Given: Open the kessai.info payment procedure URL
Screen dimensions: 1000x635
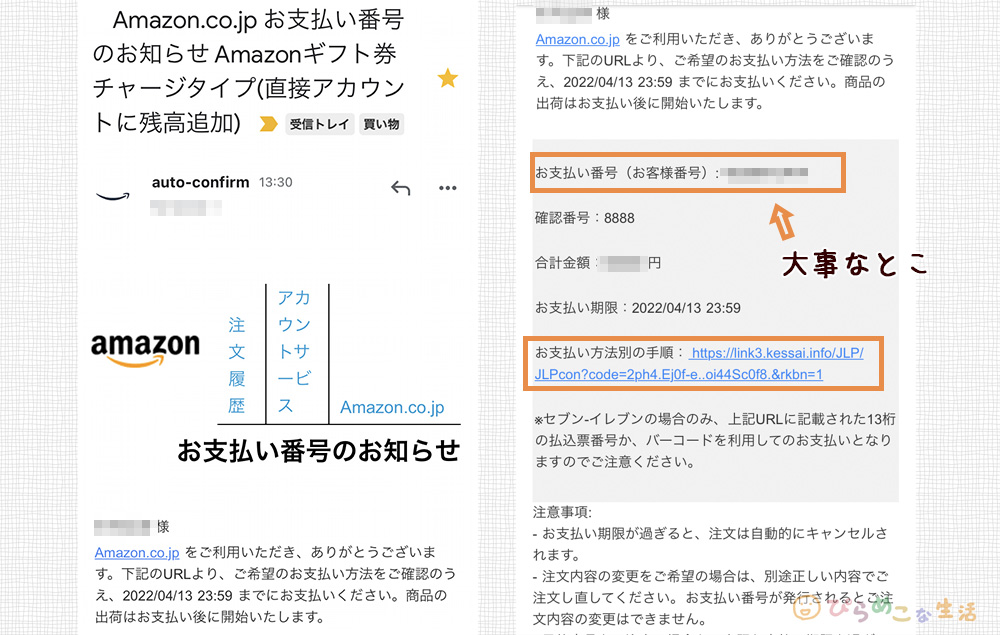Looking at the screenshot, I should pyautogui.click(x=699, y=363).
